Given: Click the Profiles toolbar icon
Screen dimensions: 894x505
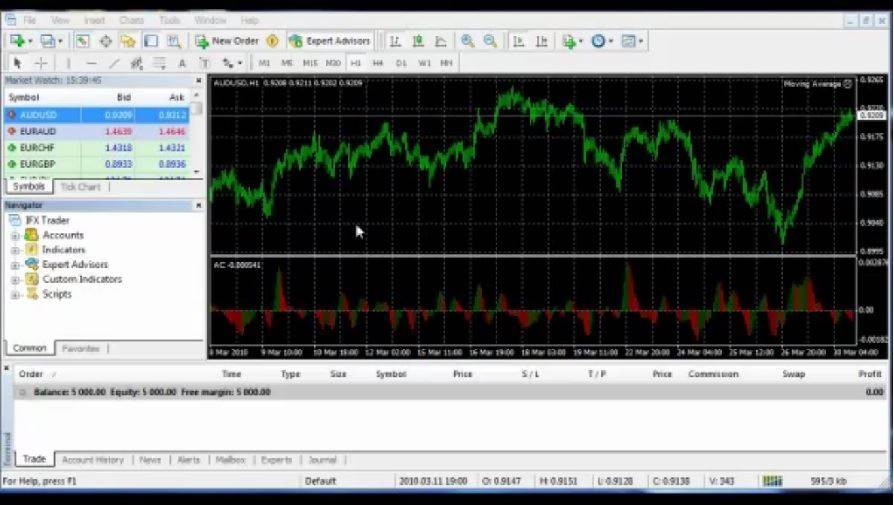Looking at the screenshot, I should (48, 41).
